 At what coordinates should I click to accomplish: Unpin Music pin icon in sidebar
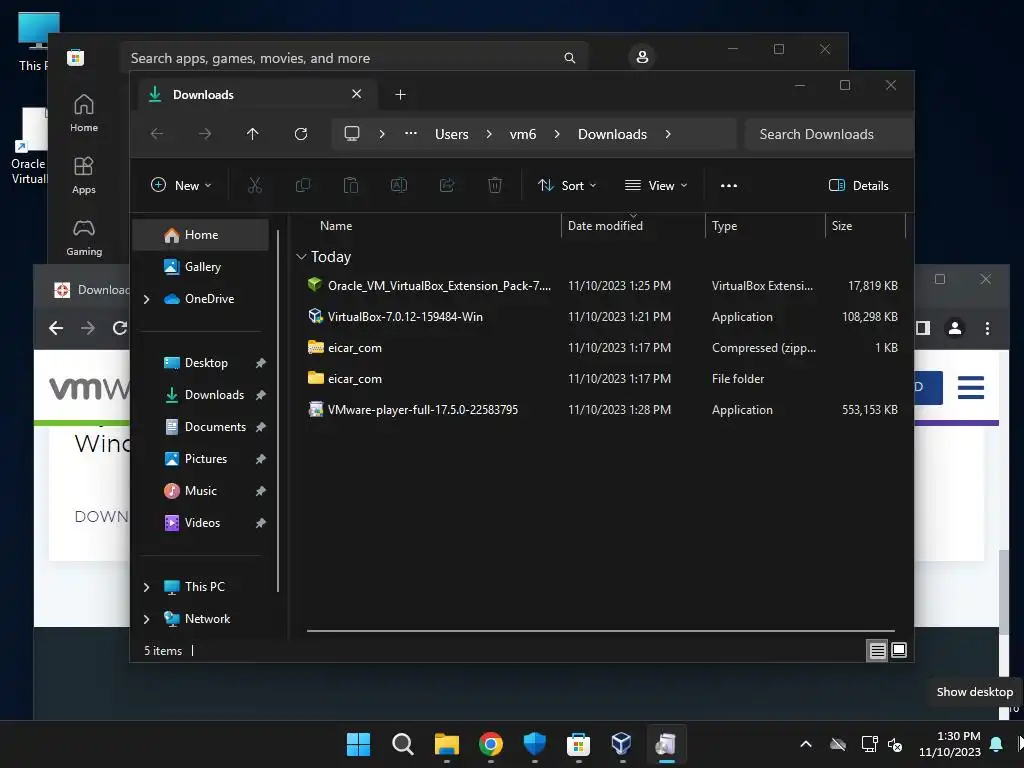[x=260, y=491]
